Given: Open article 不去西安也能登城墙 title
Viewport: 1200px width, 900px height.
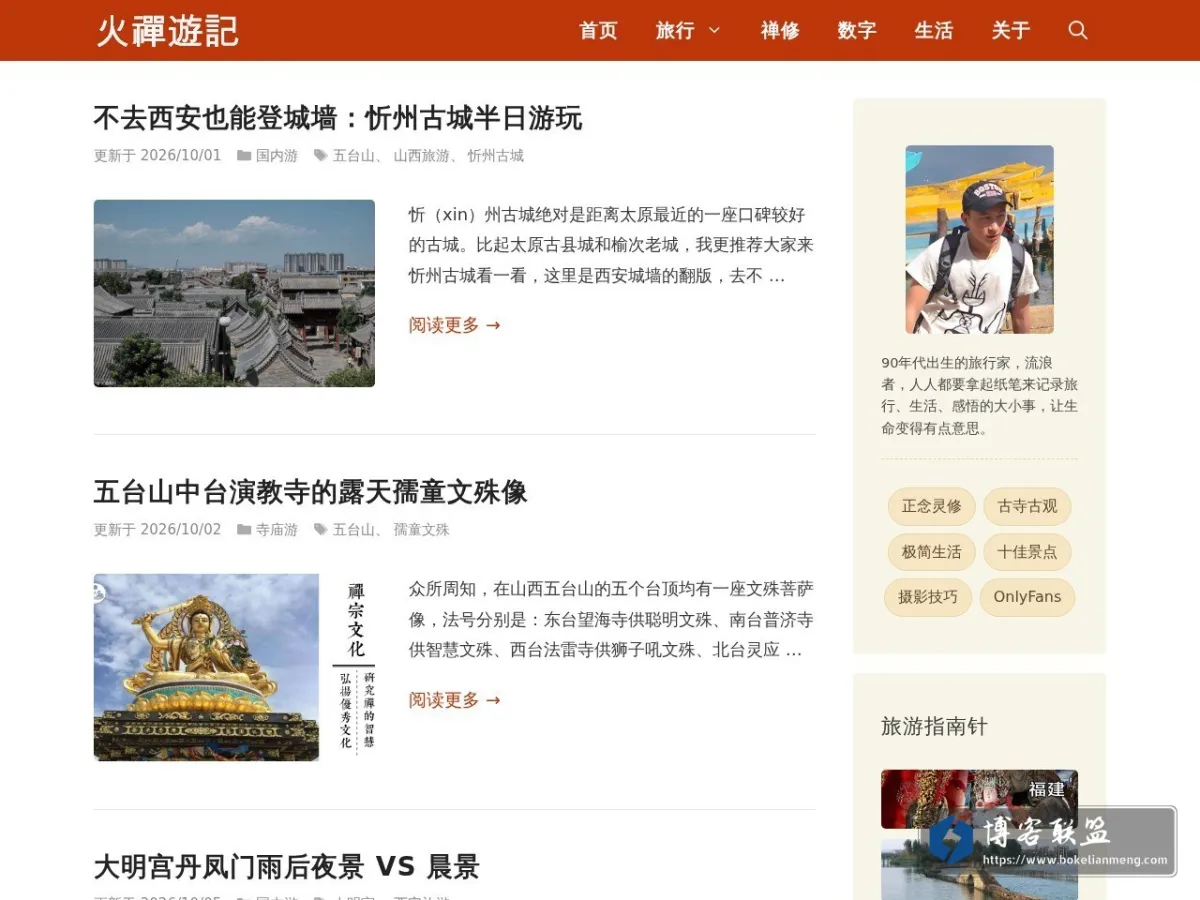Looking at the screenshot, I should point(337,118).
